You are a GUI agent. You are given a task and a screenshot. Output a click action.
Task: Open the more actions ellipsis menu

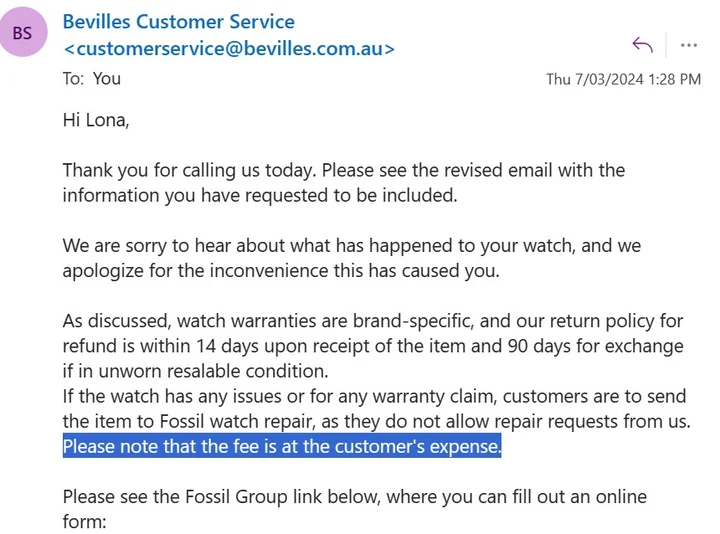tap(689, 45)
